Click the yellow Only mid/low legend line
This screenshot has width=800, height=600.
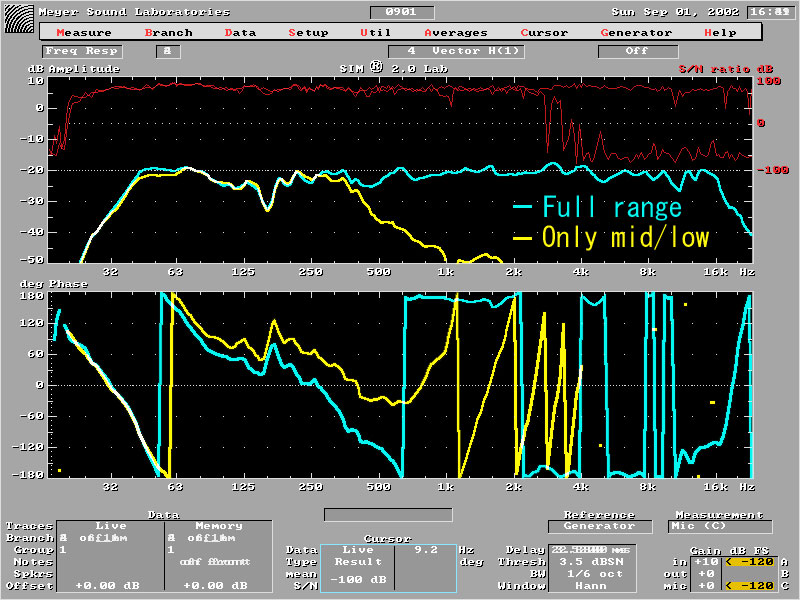(522, 238)
